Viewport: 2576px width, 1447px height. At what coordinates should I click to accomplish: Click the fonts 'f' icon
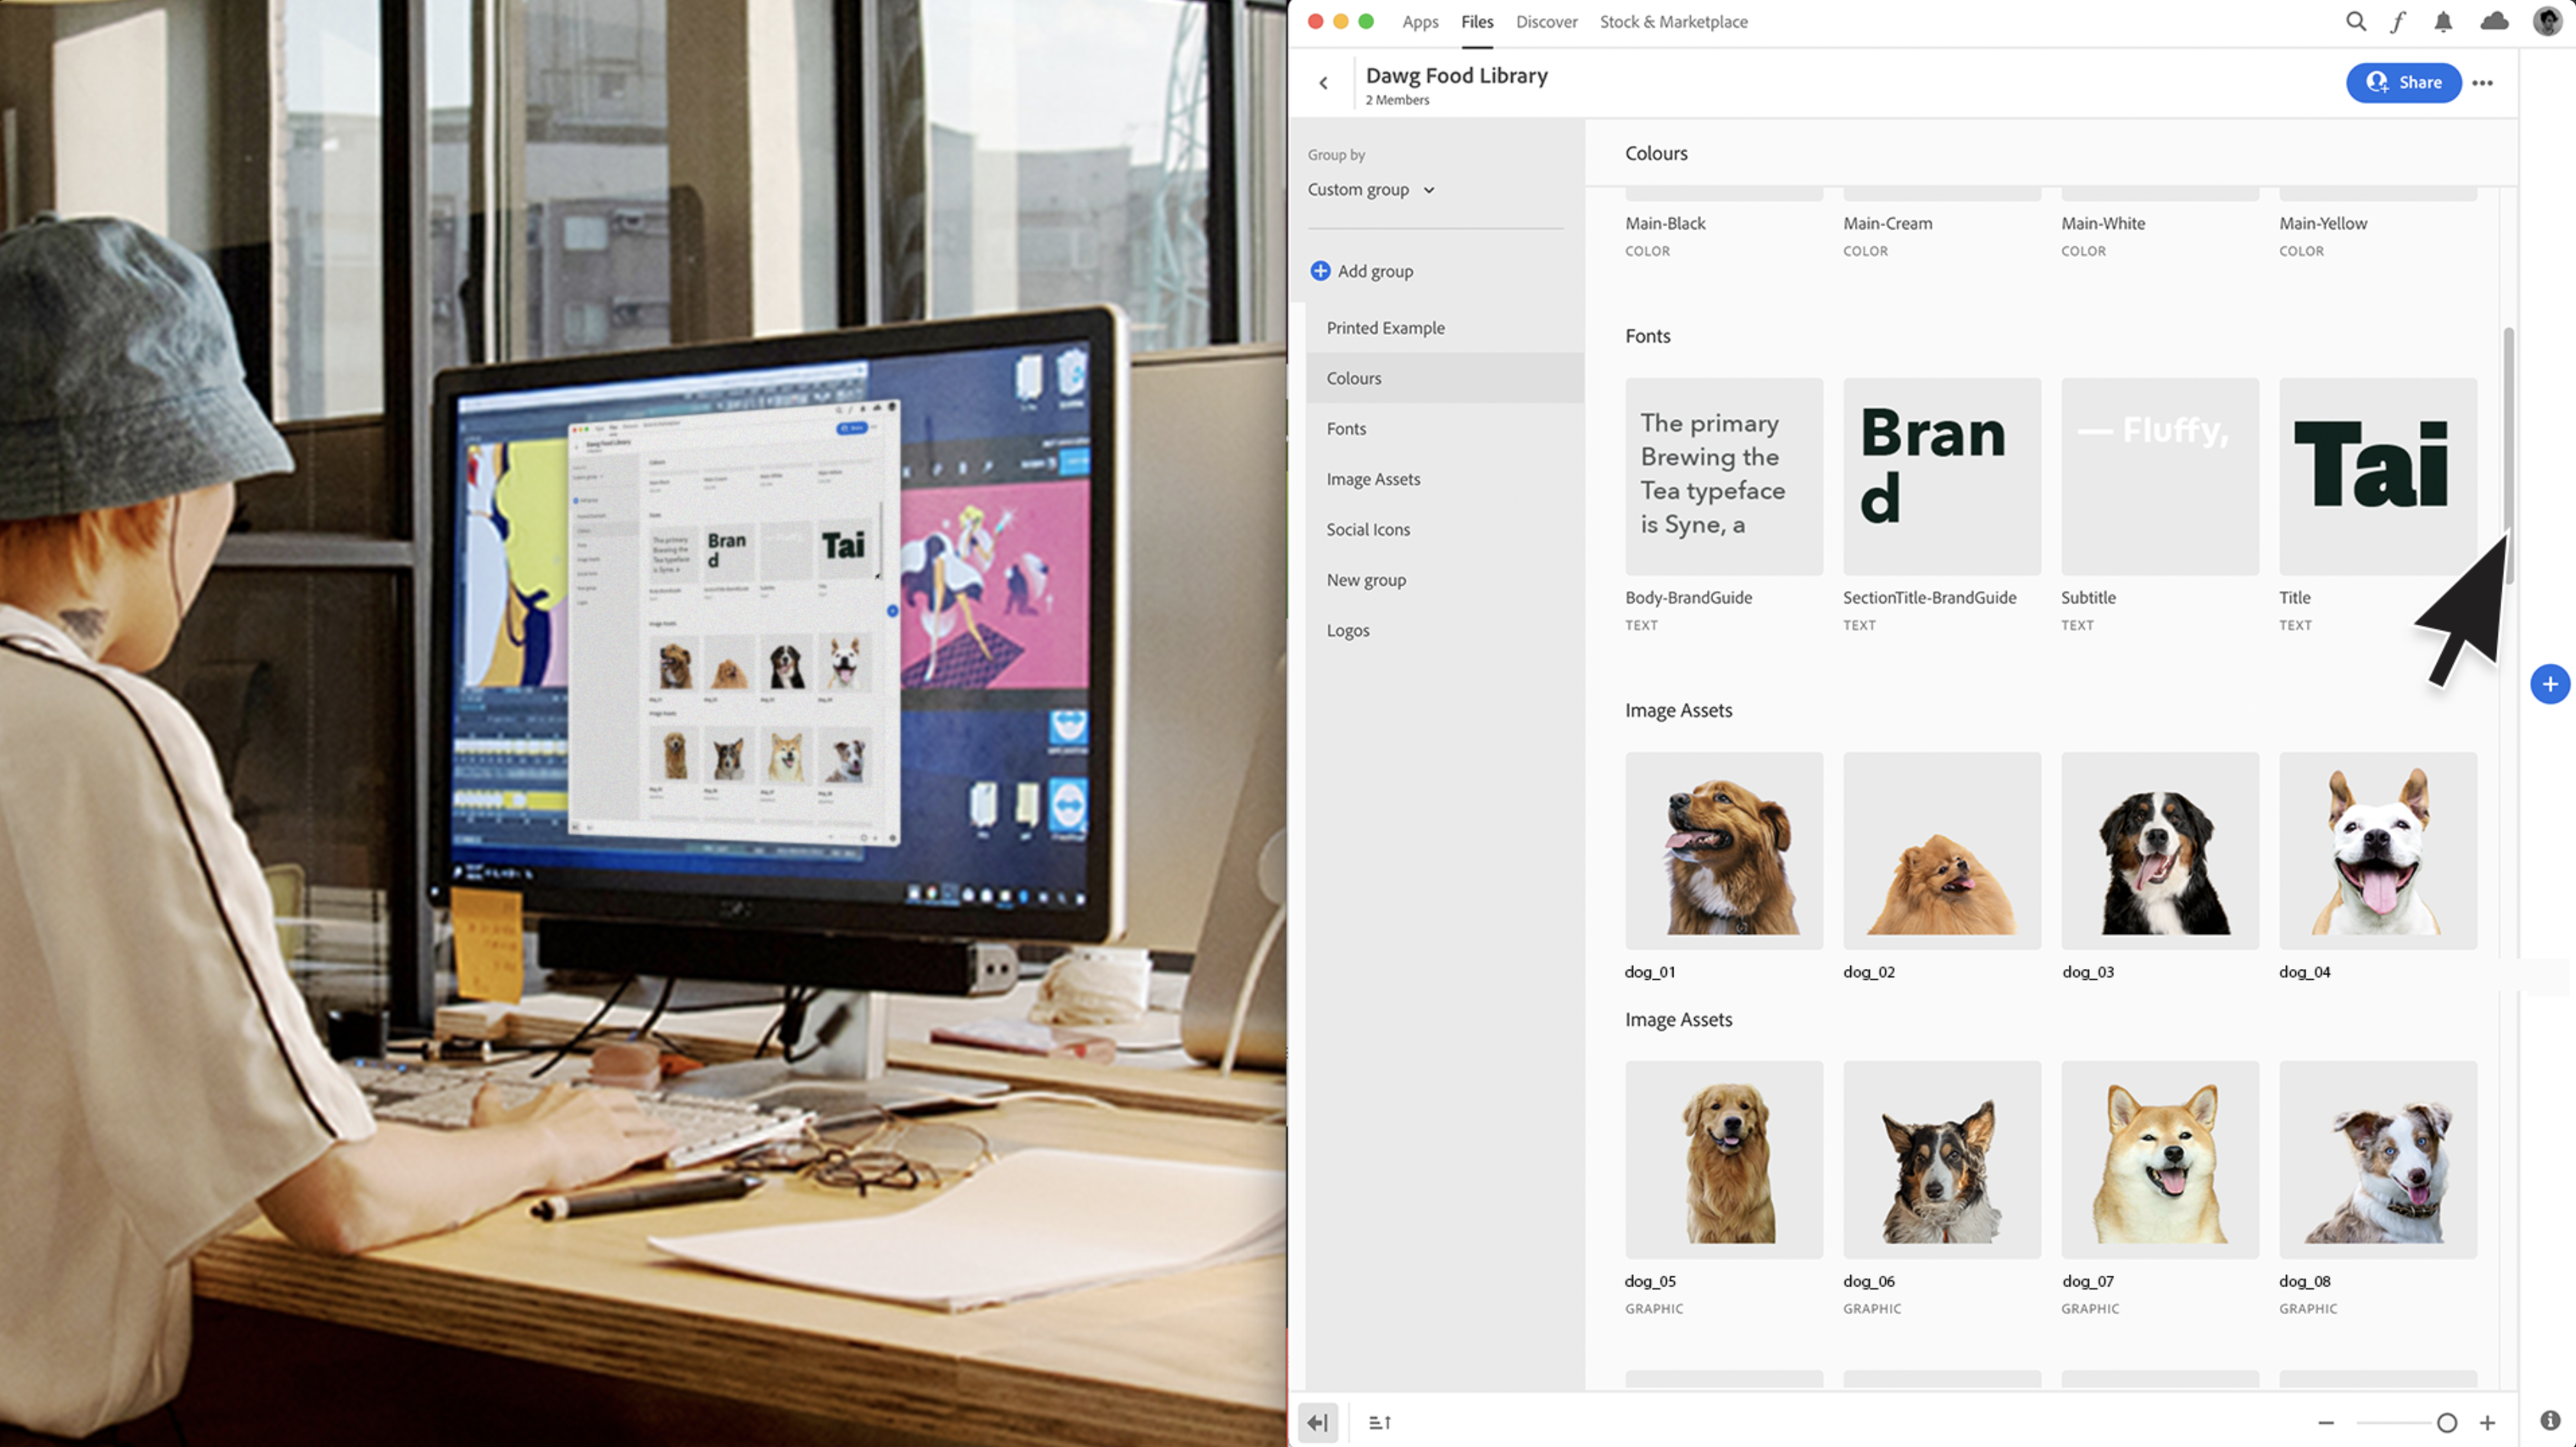2398,21
